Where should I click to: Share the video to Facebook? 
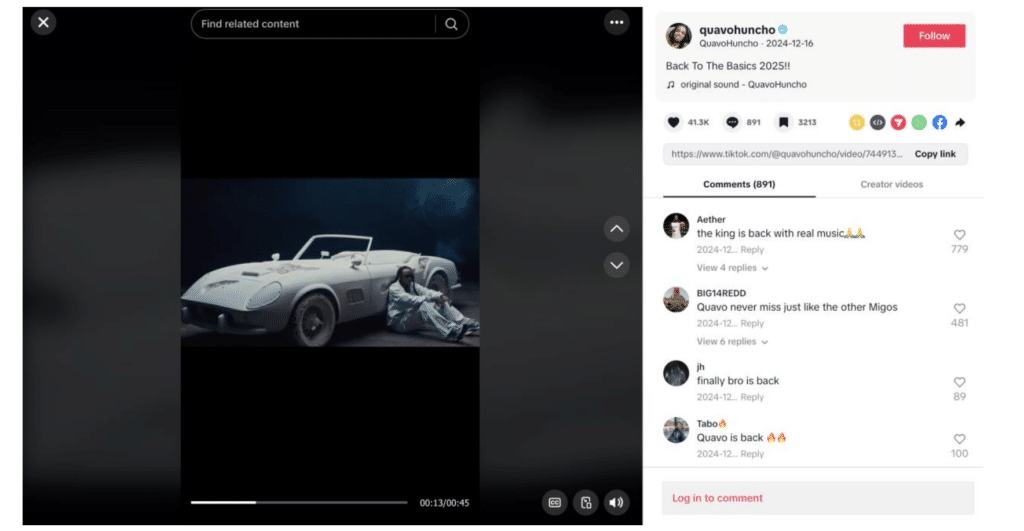939,122
